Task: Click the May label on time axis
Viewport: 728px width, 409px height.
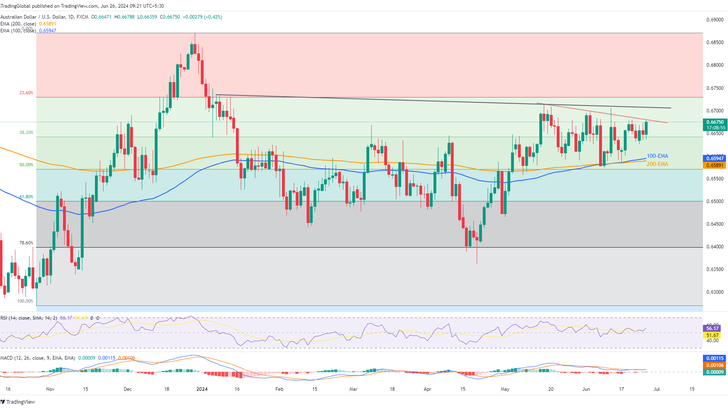Action: [505, 389]
